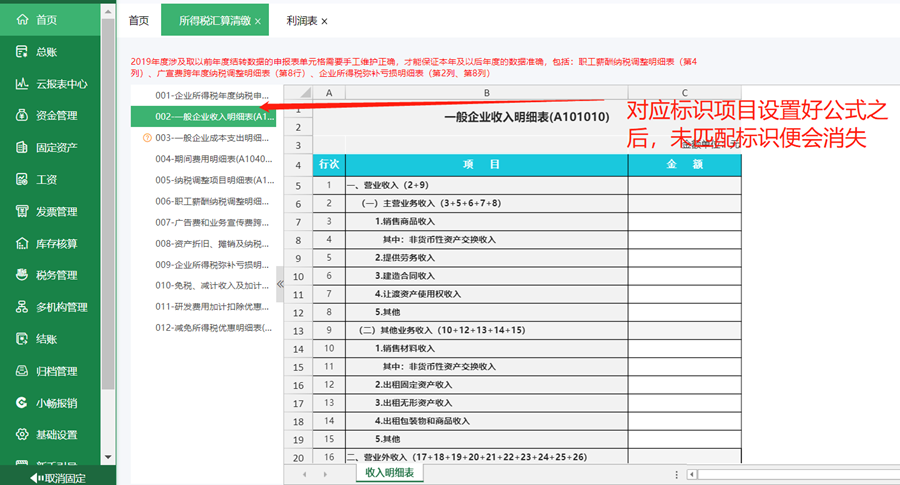Click amount cell for 一、营业收入
The height and width of the screenshot is (485, 900).
coord(685,185)
